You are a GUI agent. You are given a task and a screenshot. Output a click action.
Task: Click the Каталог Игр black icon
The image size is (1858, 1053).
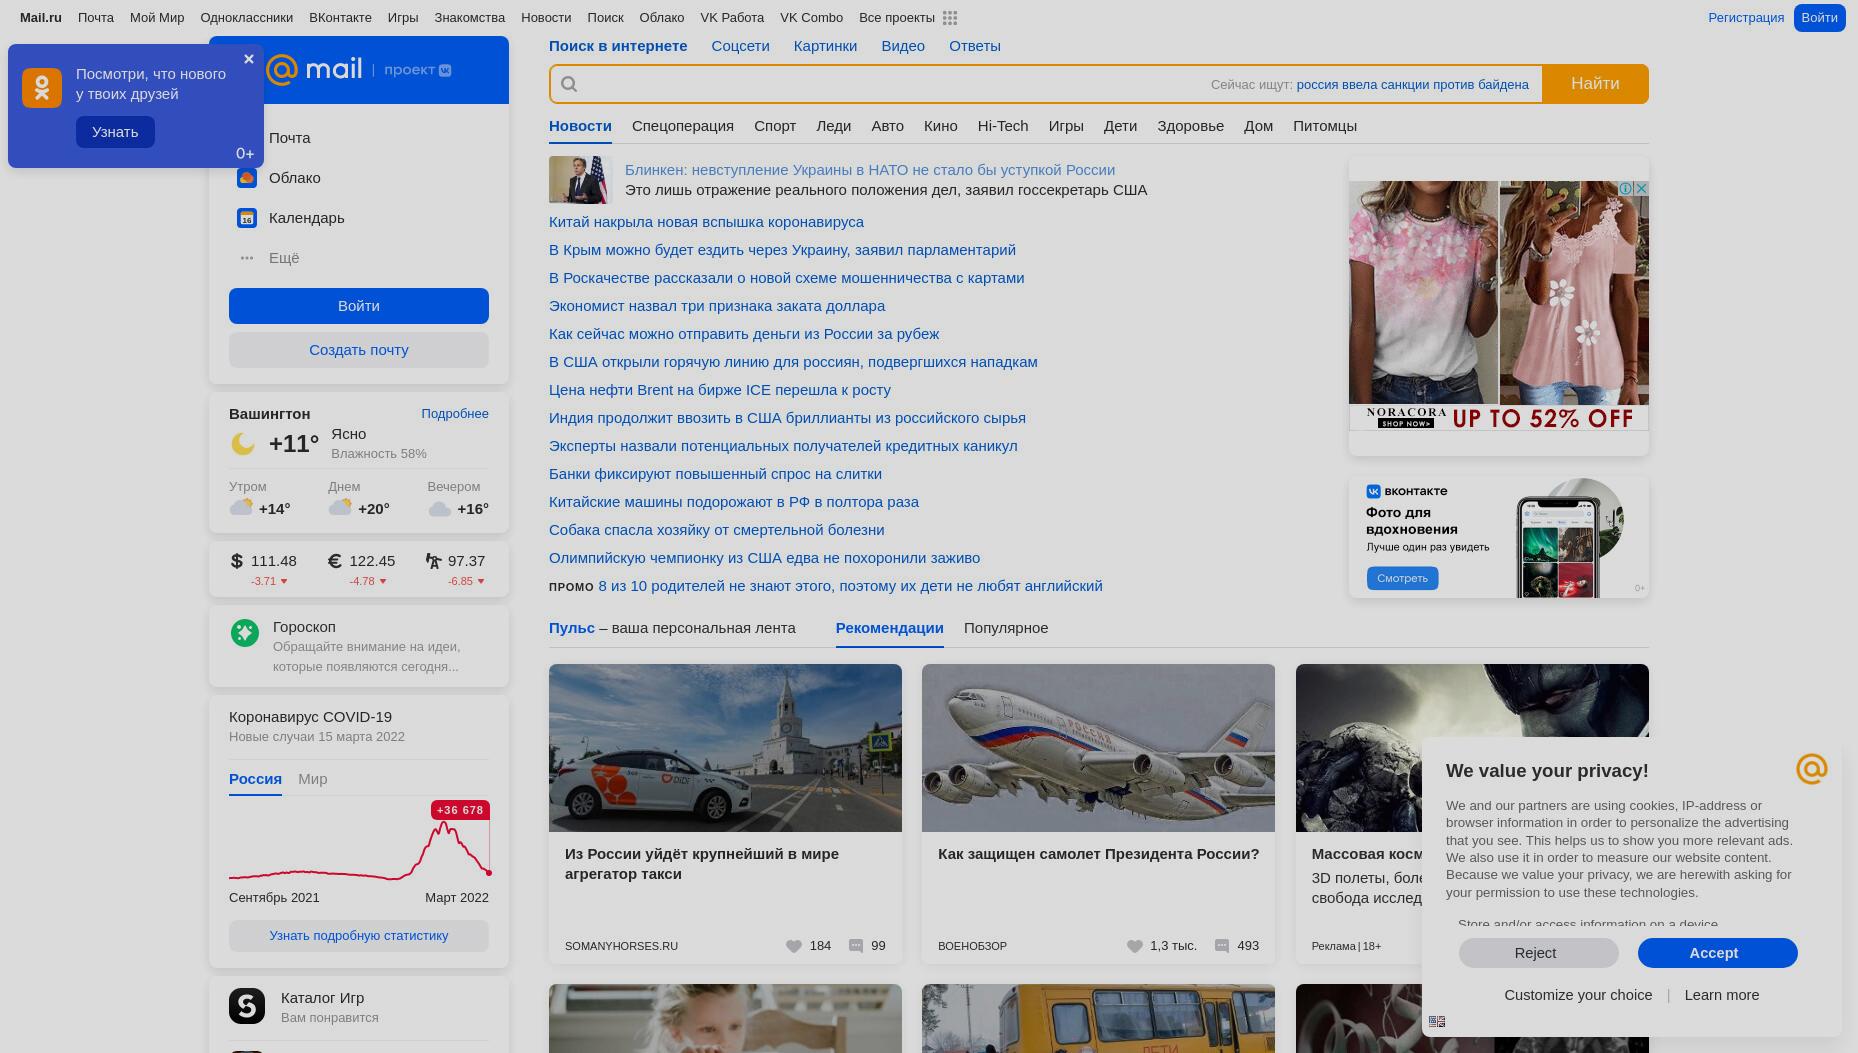click(x=247, y=1006)
